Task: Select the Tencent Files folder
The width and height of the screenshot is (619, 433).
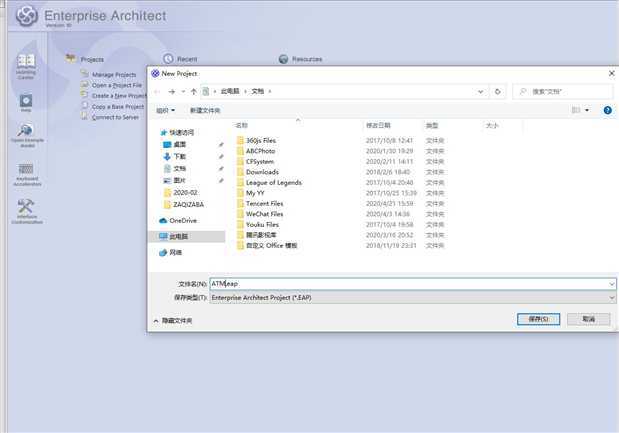Action: (264, 204)
